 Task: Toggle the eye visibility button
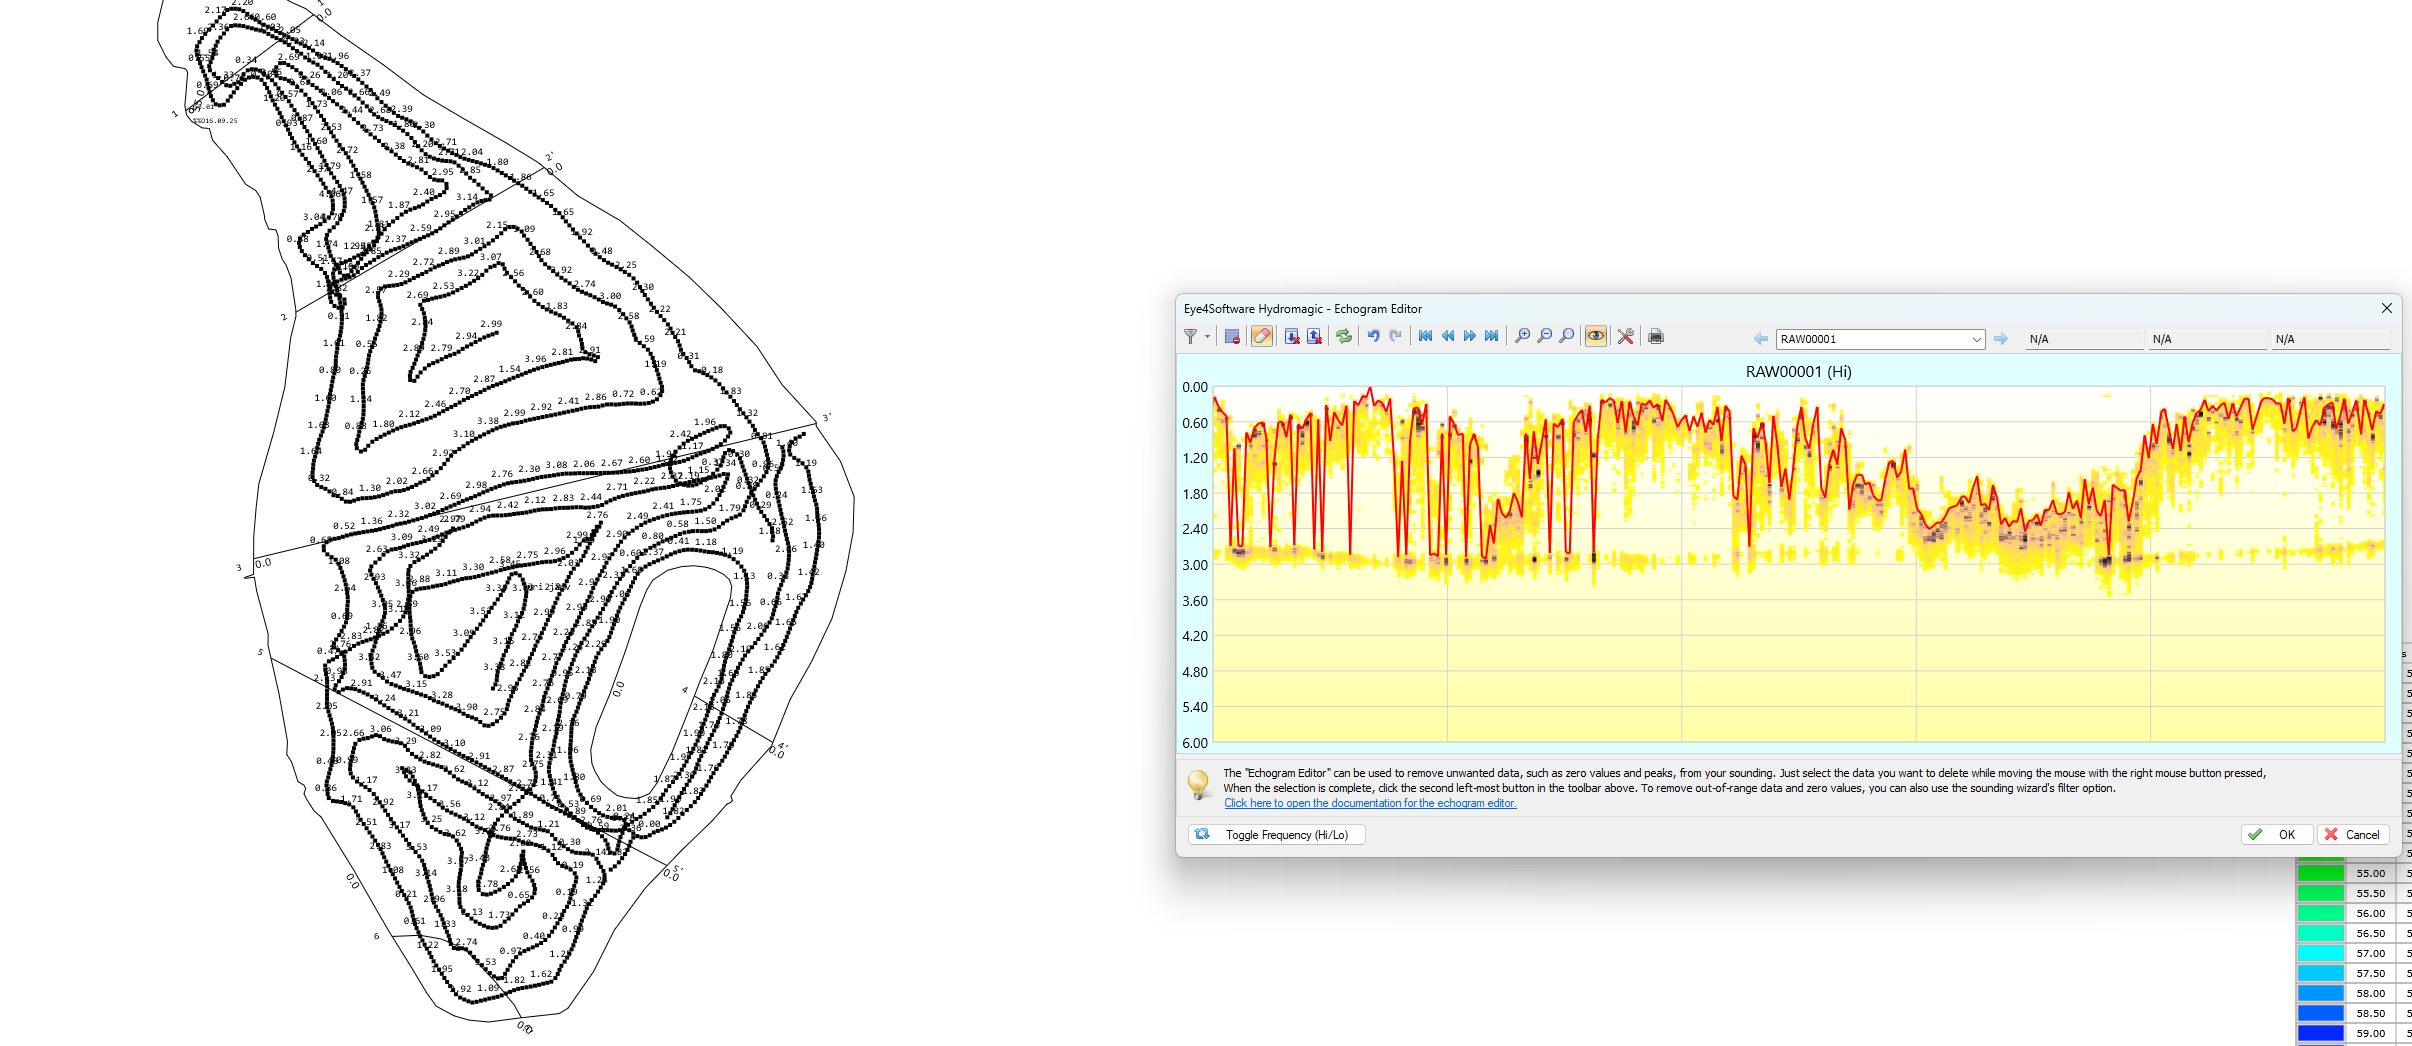click(x=1595, y=337)
